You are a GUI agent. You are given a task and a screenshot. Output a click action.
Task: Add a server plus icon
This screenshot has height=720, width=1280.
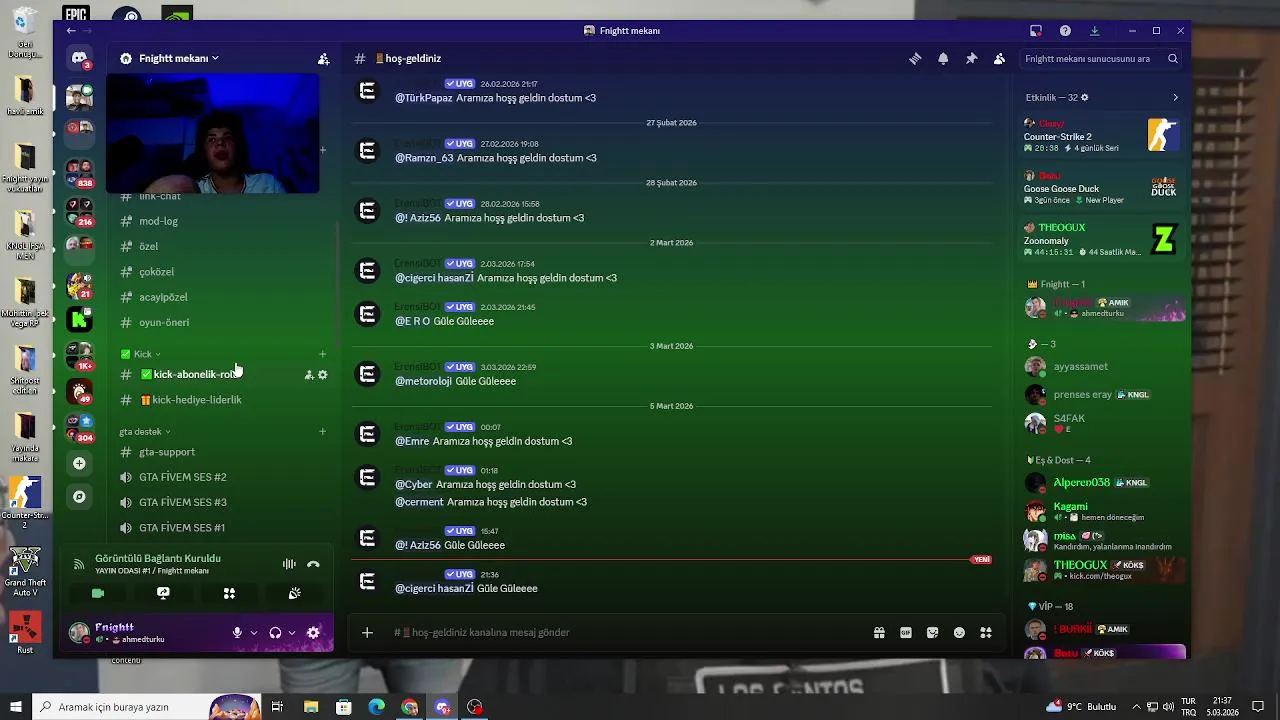pos(79,464)
